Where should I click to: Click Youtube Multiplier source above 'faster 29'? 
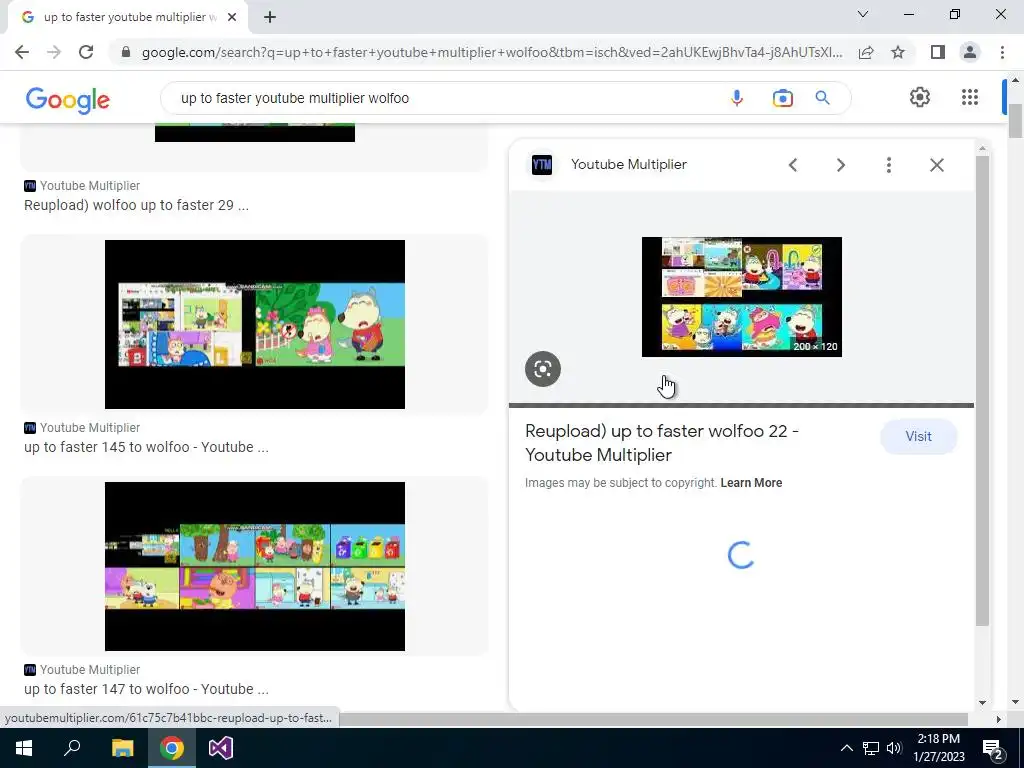pos(89,185)
